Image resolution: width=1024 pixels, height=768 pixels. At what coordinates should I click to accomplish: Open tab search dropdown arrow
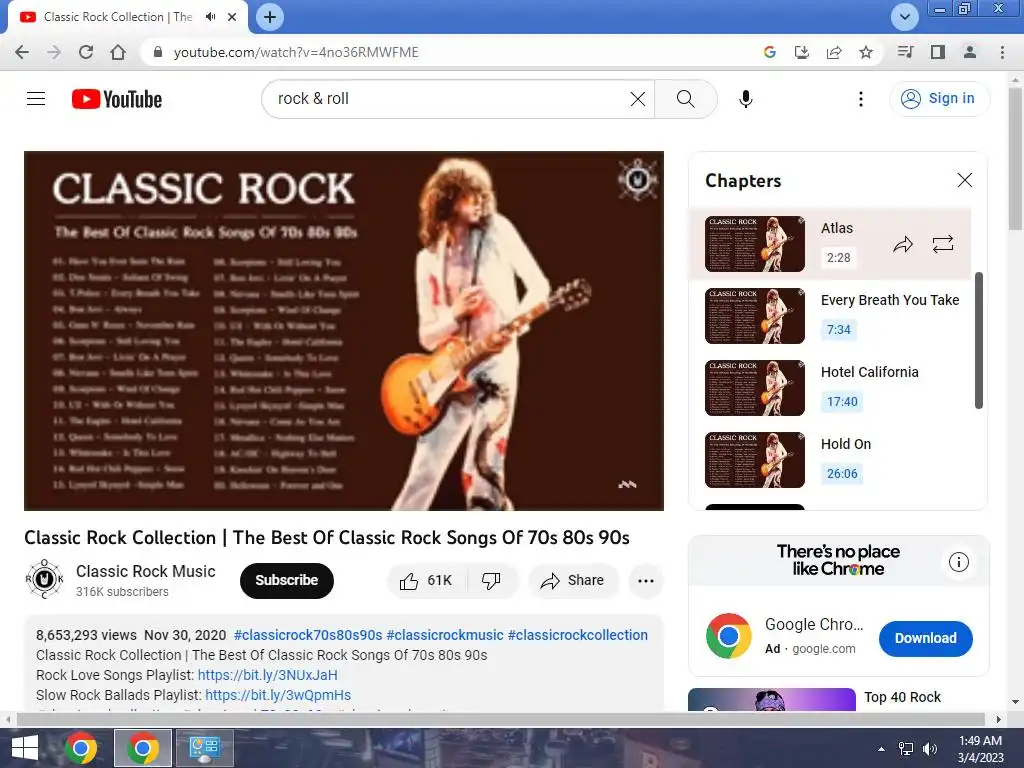pyautogui.click(x=904, y=17)
